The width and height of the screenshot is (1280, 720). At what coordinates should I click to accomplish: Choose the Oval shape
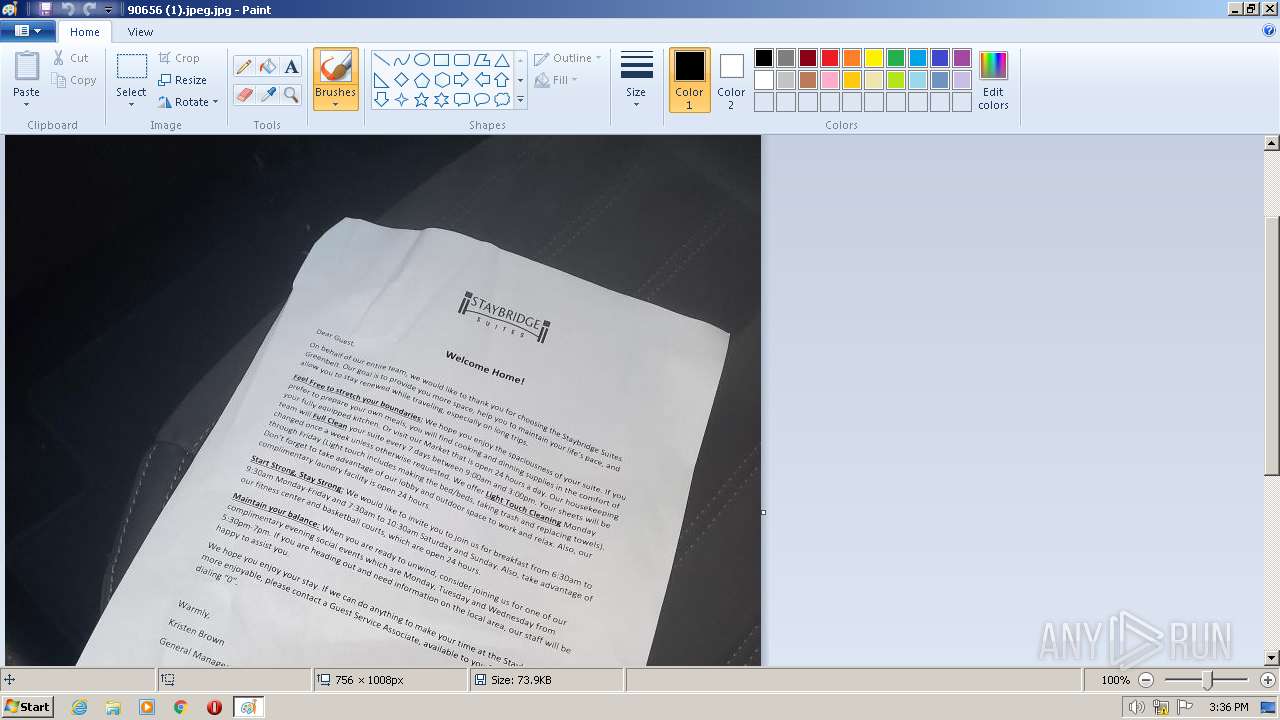(421, 60)
